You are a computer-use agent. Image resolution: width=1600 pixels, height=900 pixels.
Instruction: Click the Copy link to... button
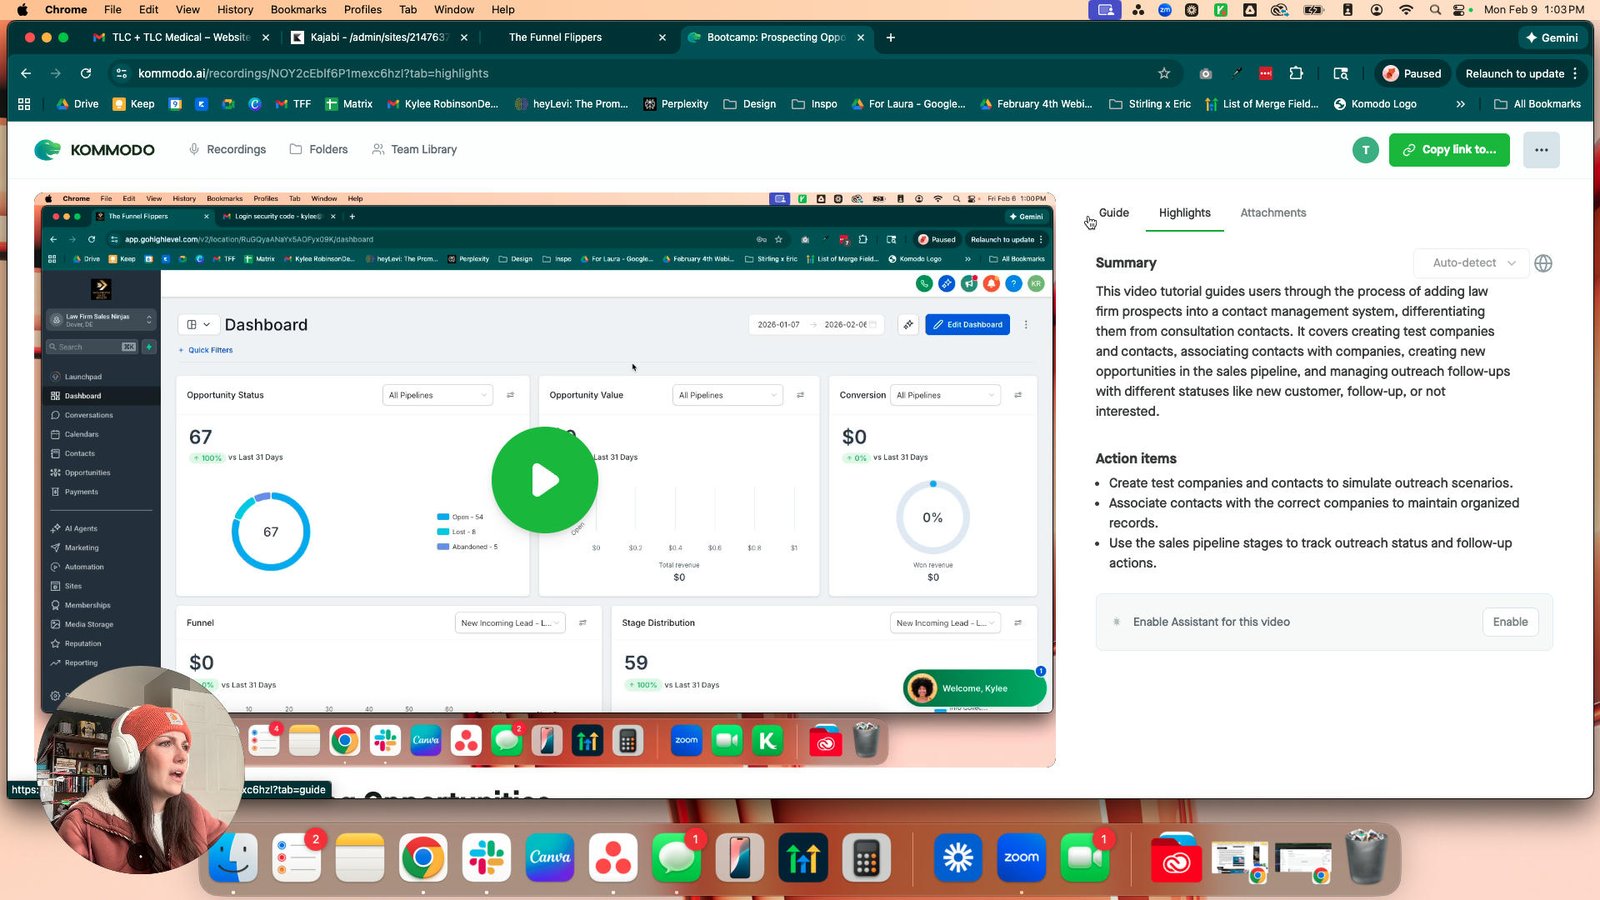1449,150
